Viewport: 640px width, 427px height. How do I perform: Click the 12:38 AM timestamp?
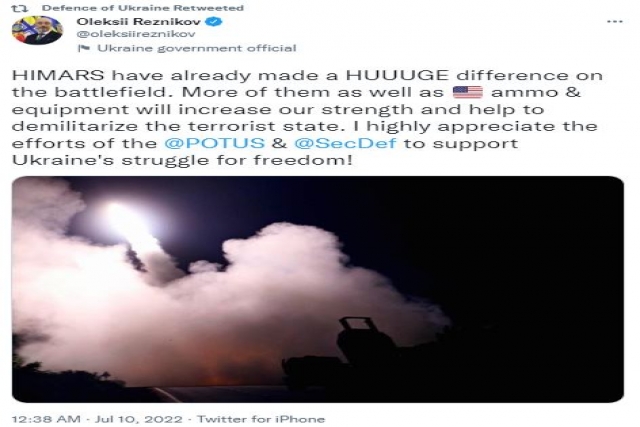click(46, 419)
